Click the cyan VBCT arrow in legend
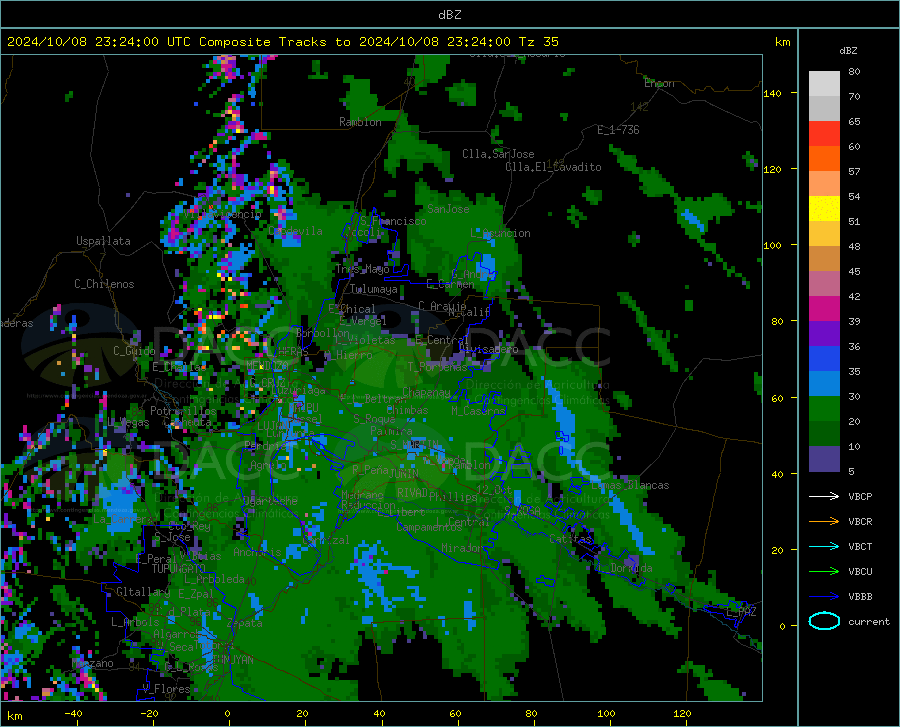Viewport: 900px width, 727px height. click(x=824, y=546)
